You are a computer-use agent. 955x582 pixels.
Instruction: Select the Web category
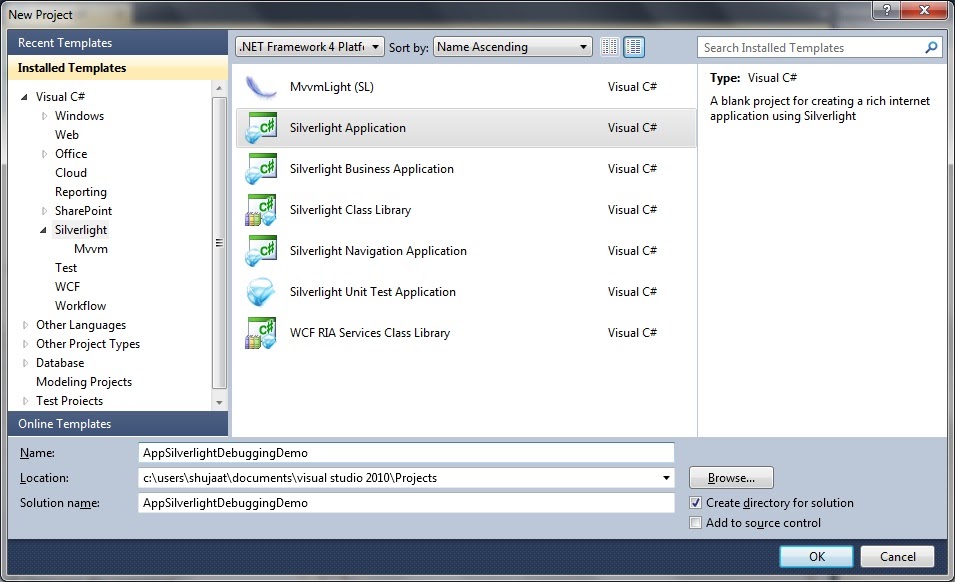pos(66,135)
